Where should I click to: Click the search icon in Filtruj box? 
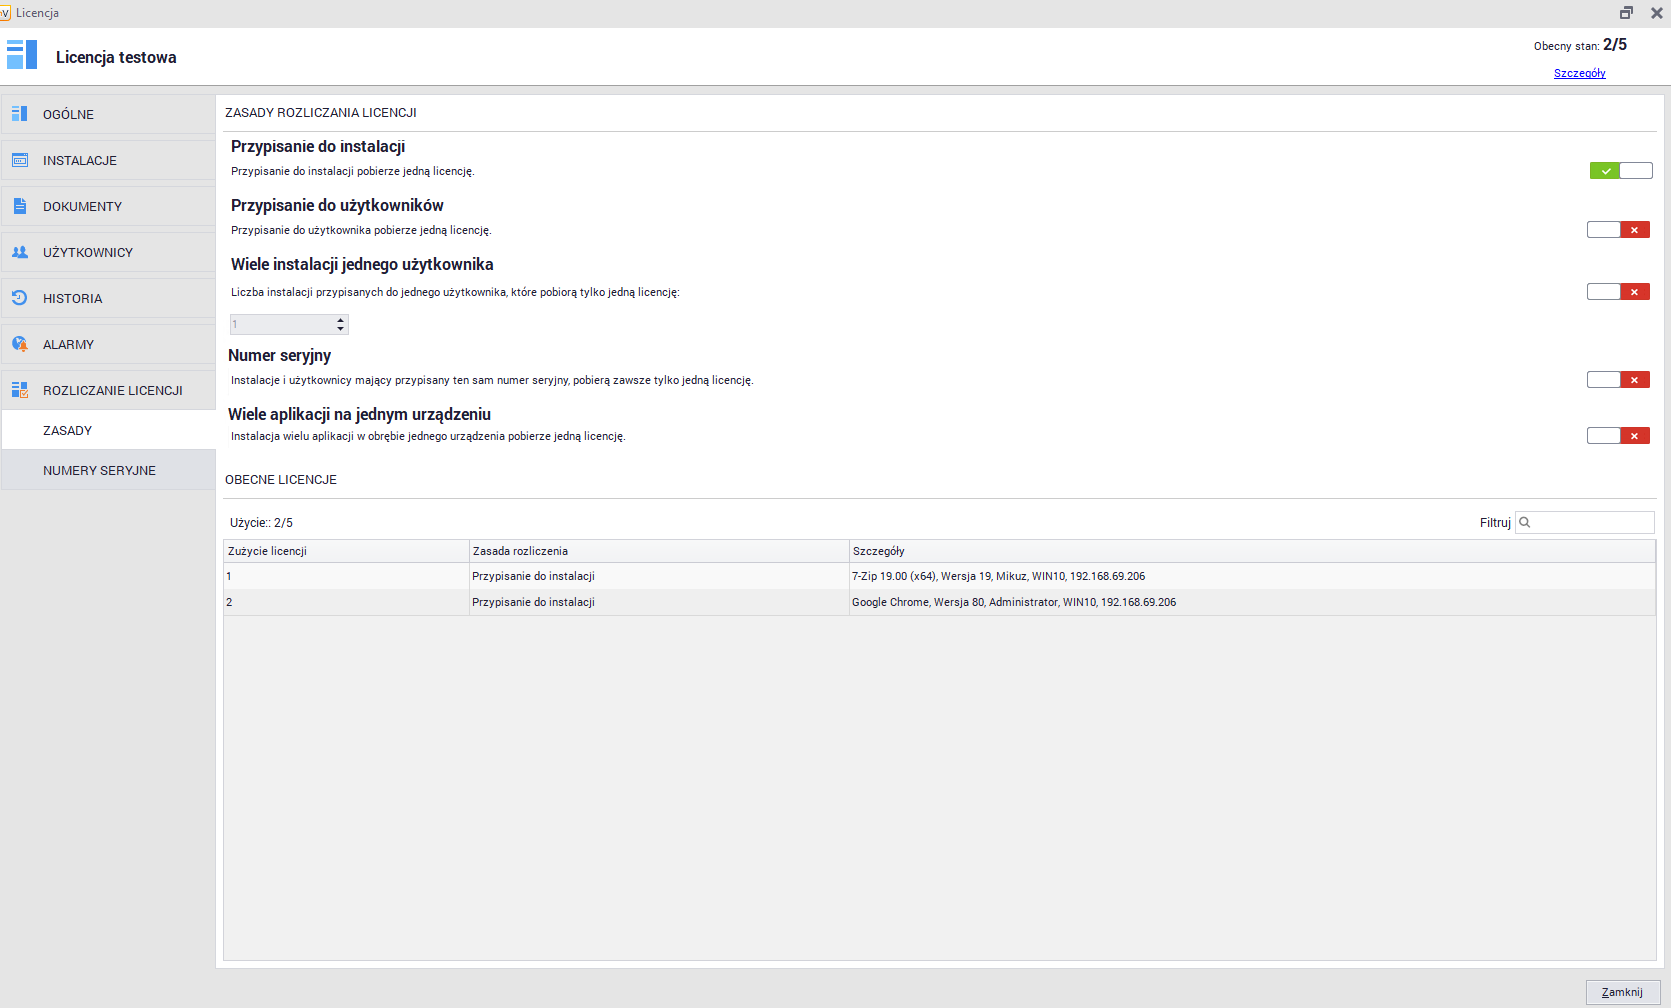click(x=1525, y=522)
